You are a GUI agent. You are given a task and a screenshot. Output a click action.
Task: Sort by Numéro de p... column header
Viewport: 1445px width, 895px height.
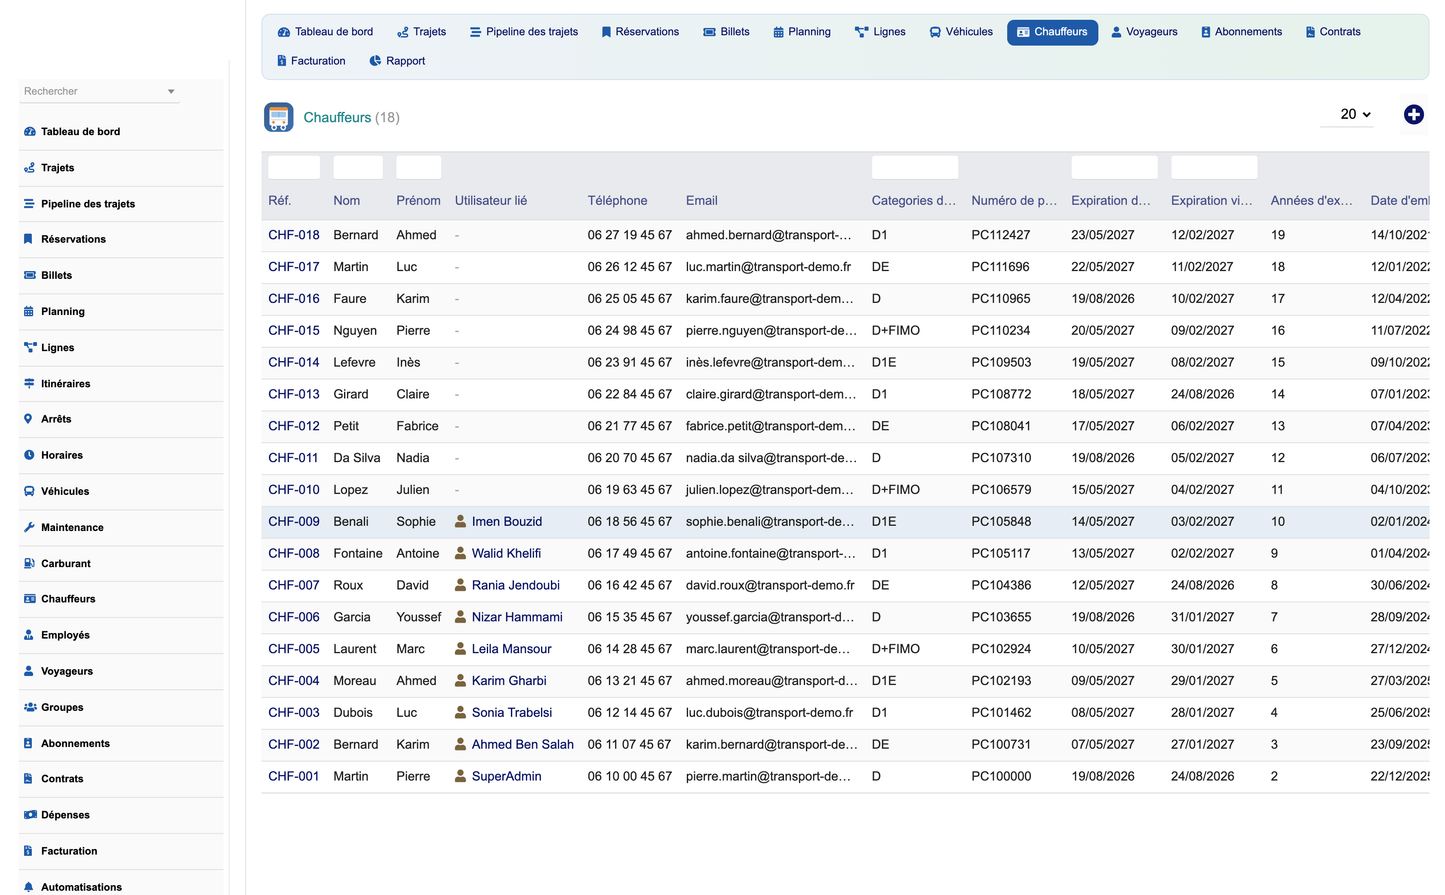1014,201
